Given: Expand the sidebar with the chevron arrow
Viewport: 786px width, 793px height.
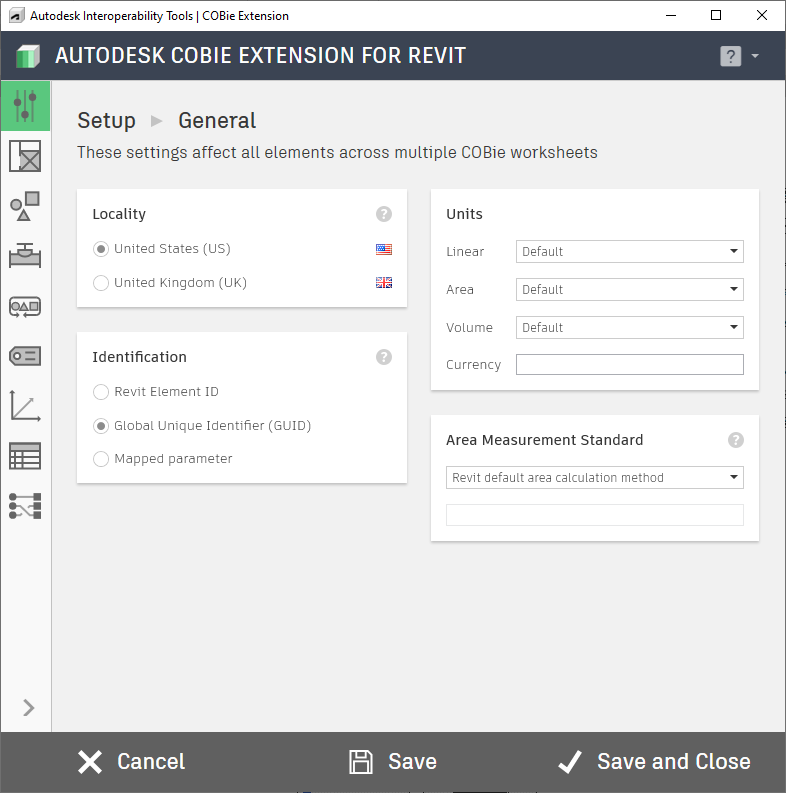Looking at the screenshot, I should pyautogui.click(x=28, y=708).
